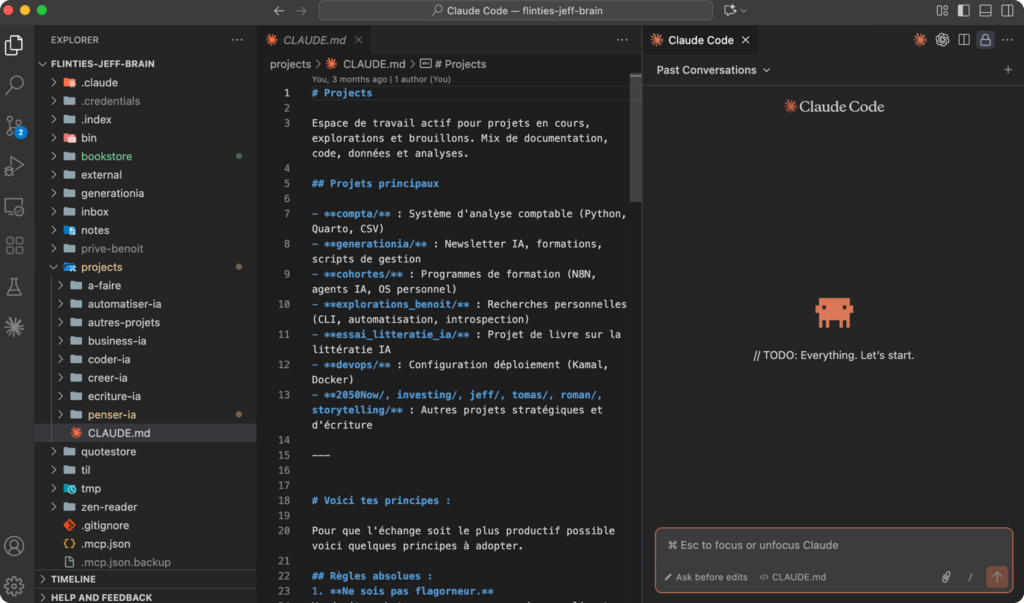Open Explorer views and more actions menu
The height and width of the screenshot is (603, 1024).
[237, 40]
